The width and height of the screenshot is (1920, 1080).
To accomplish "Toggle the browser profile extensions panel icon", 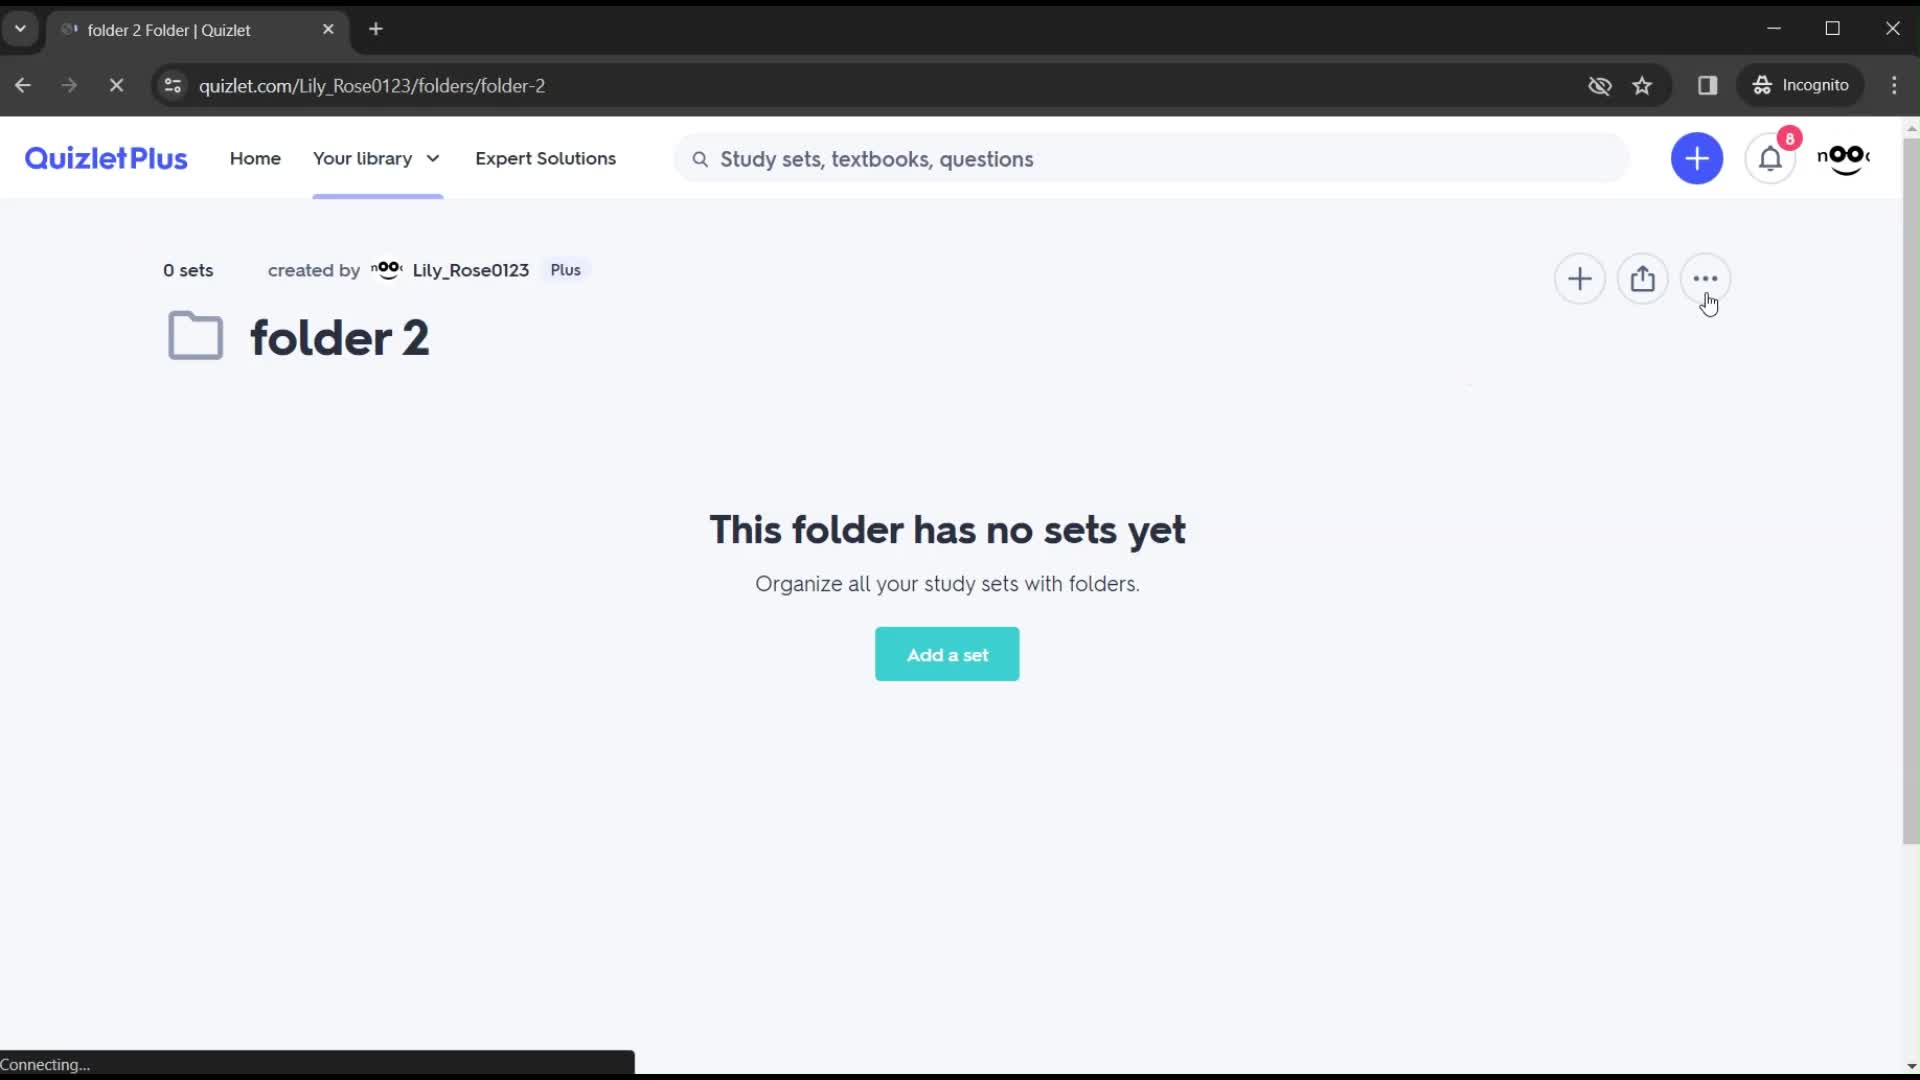I will click(x=1709, y=84).
